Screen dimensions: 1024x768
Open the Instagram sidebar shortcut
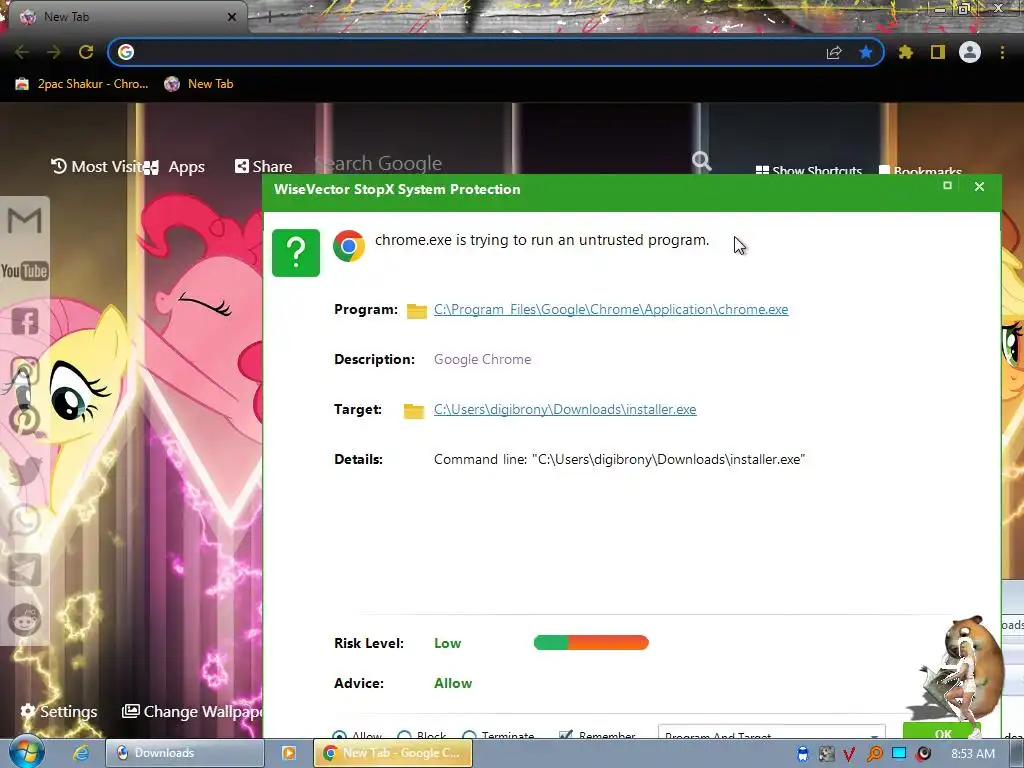tap(25, 371)
